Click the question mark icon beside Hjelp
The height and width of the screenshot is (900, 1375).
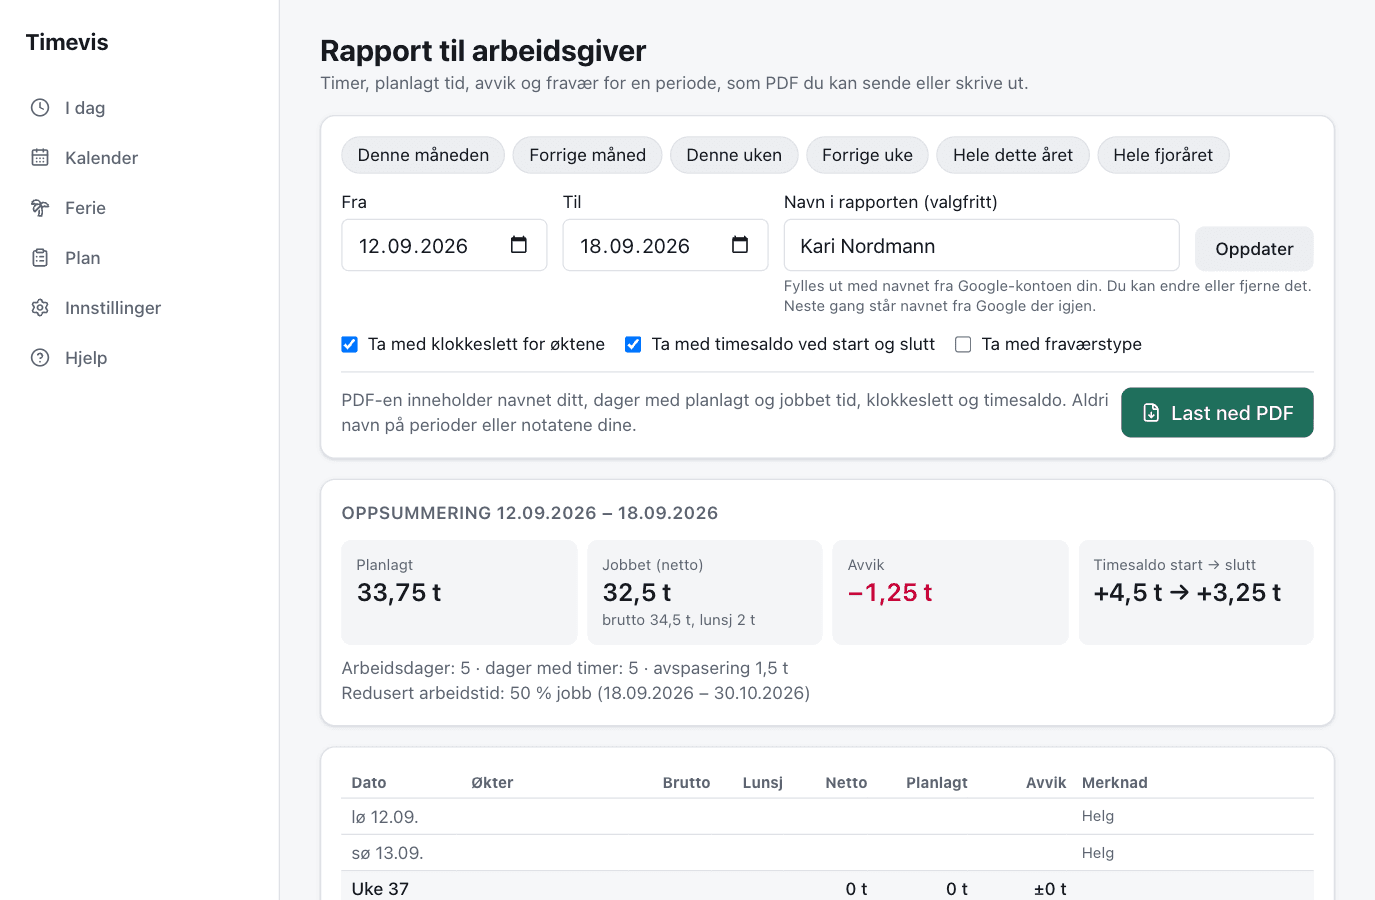pyautogui.click(x=40, y=357)
